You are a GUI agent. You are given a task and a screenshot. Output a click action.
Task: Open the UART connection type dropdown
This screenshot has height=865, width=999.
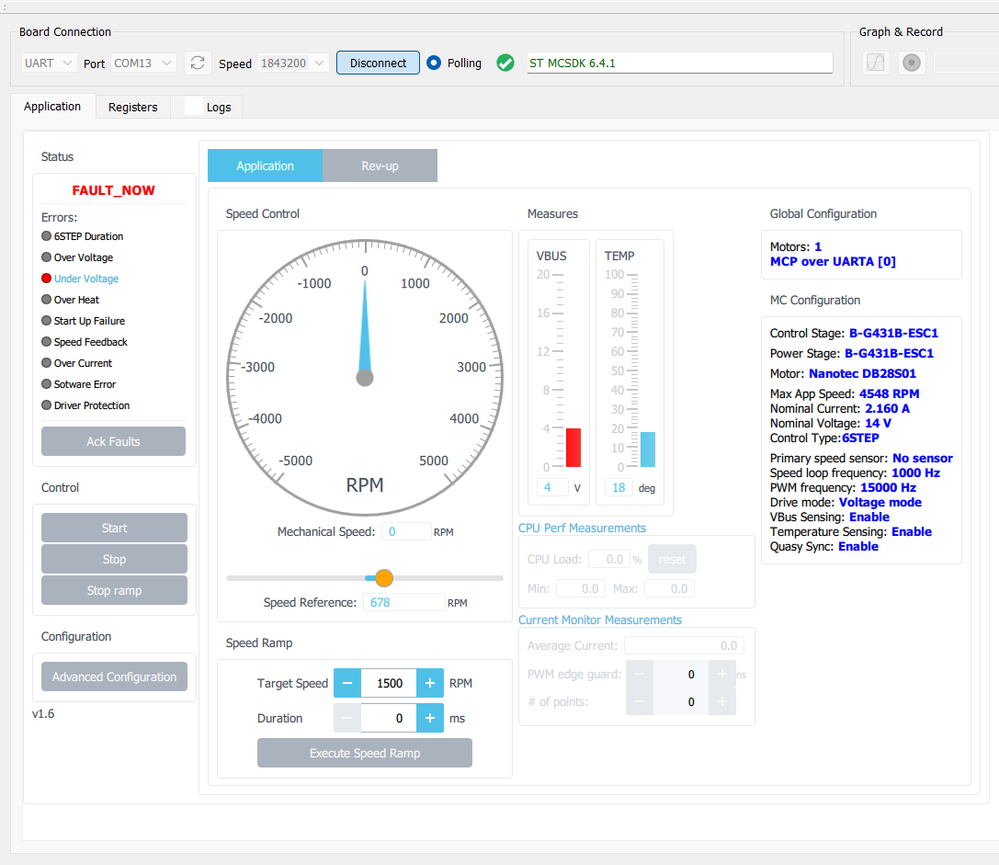49,63
